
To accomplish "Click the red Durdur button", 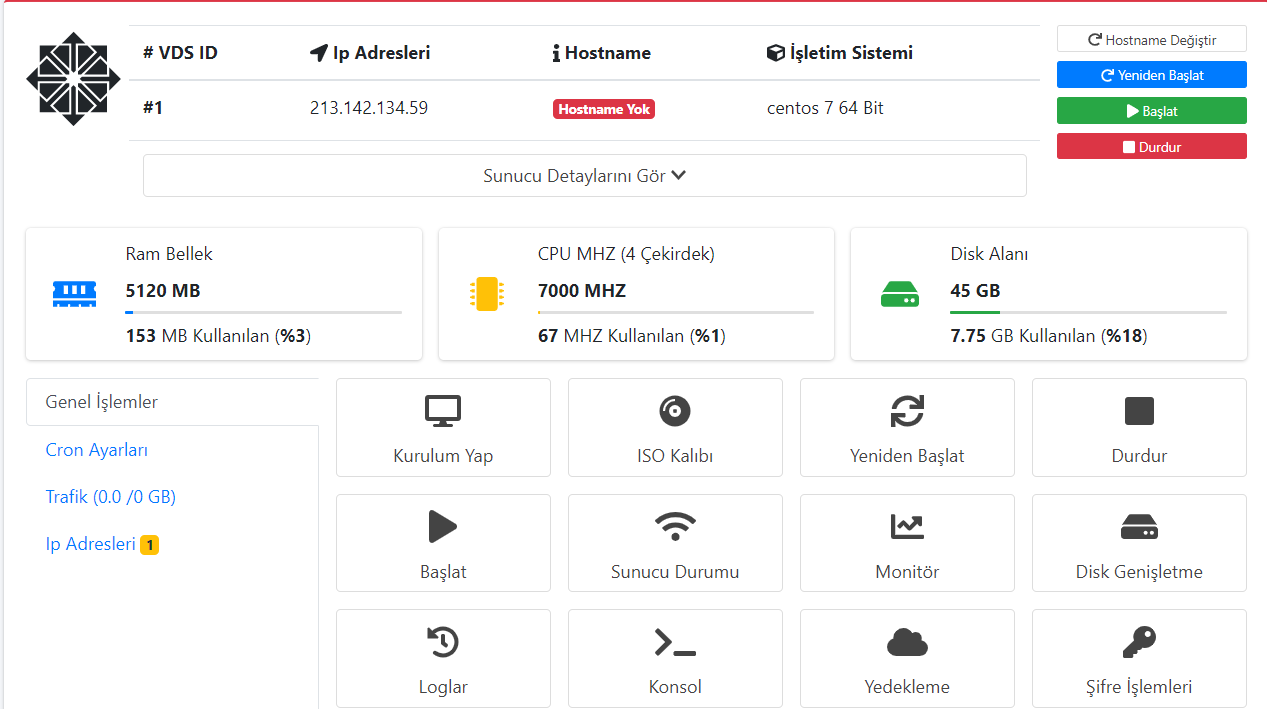I will pos(1151,147).
